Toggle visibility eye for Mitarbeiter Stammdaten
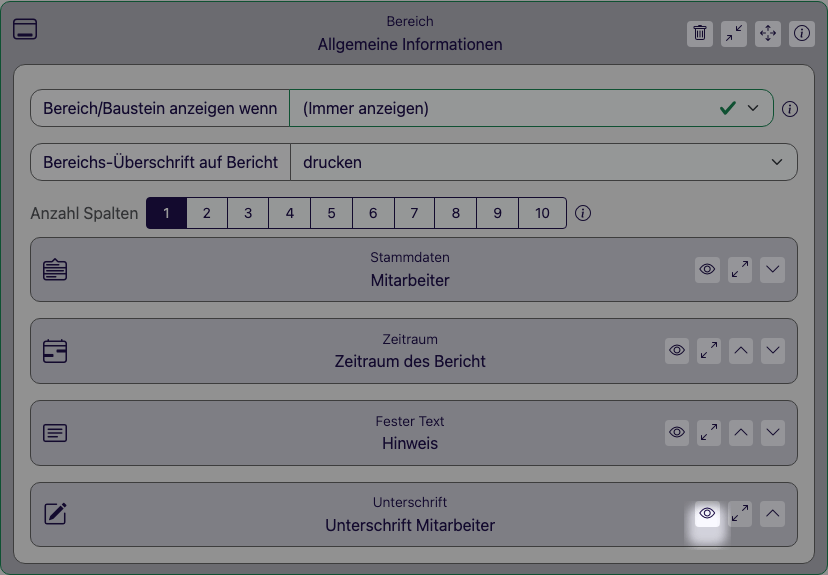 coord(707,270)
